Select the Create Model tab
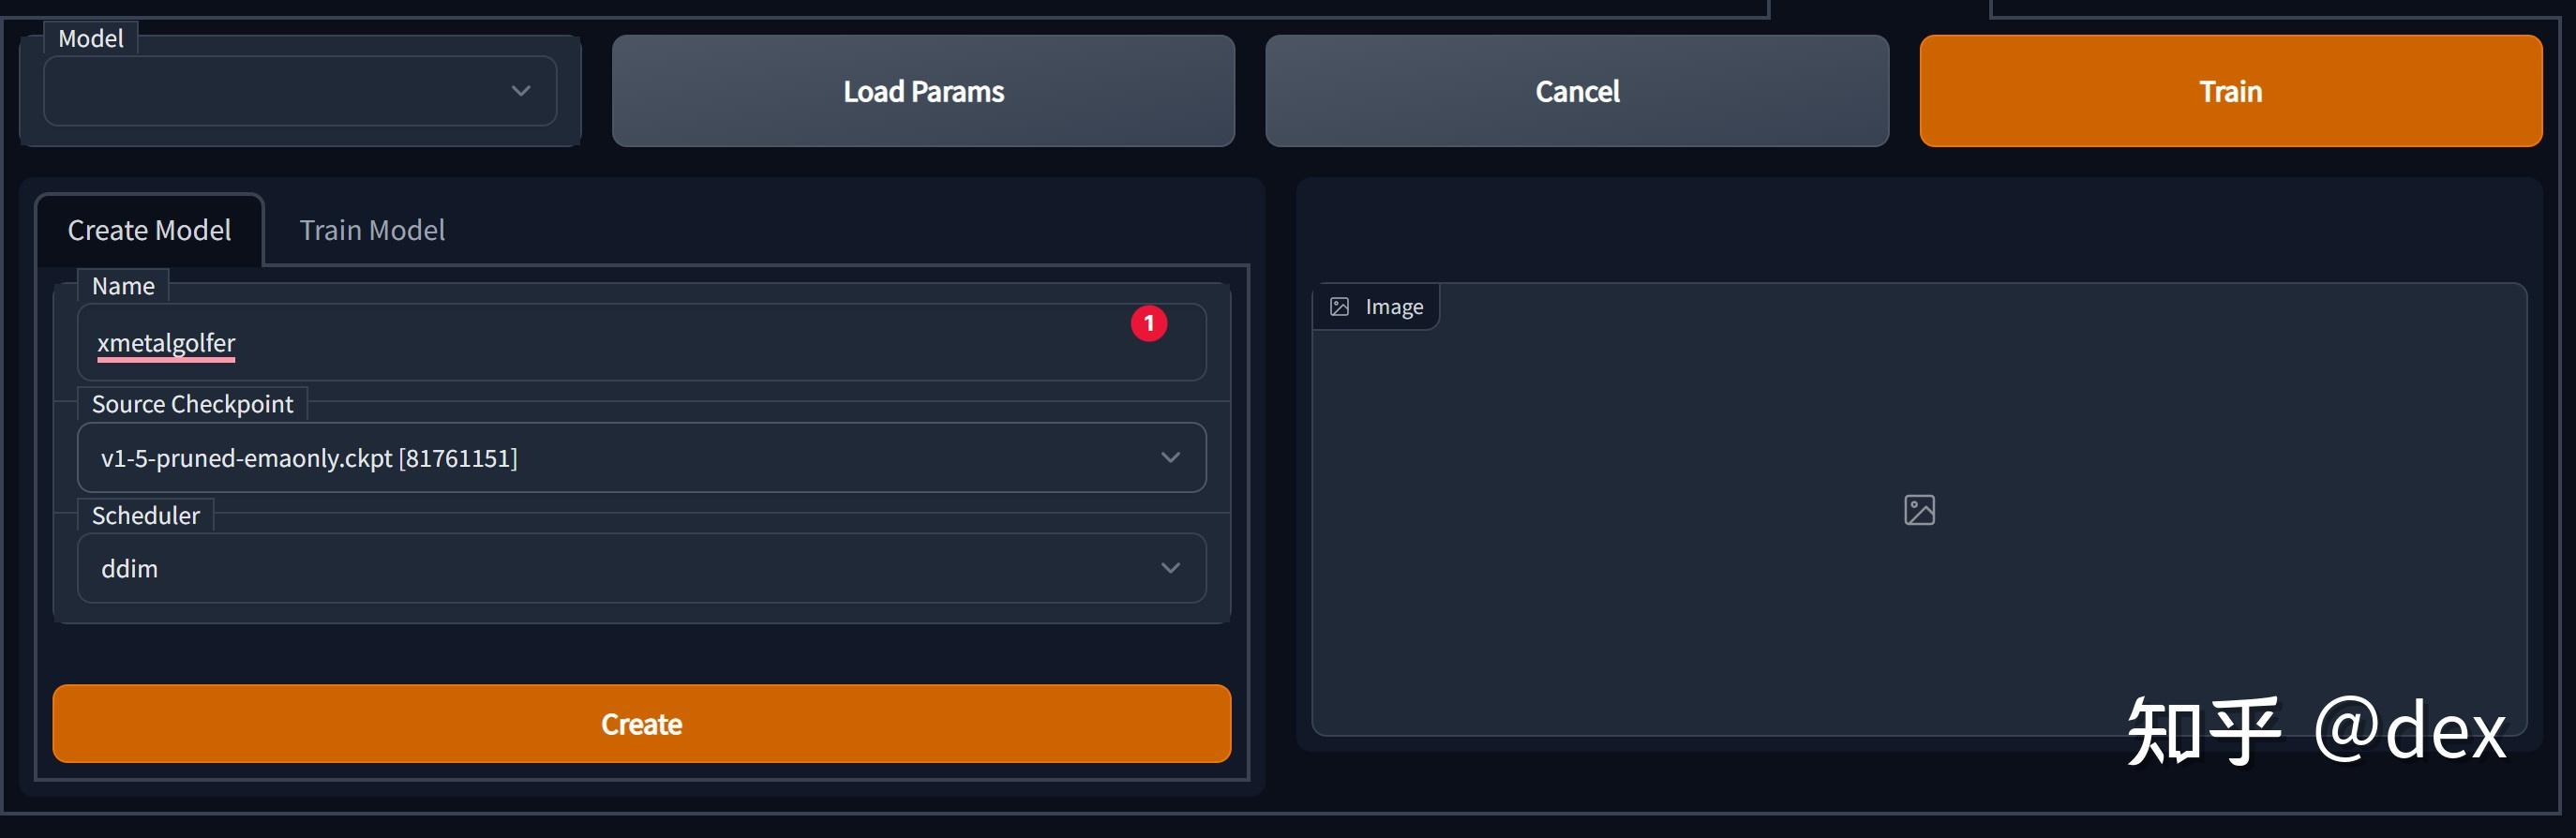The height and width of the screenshot is (838, 2576). pyautogui.click(x=149, y=230)
